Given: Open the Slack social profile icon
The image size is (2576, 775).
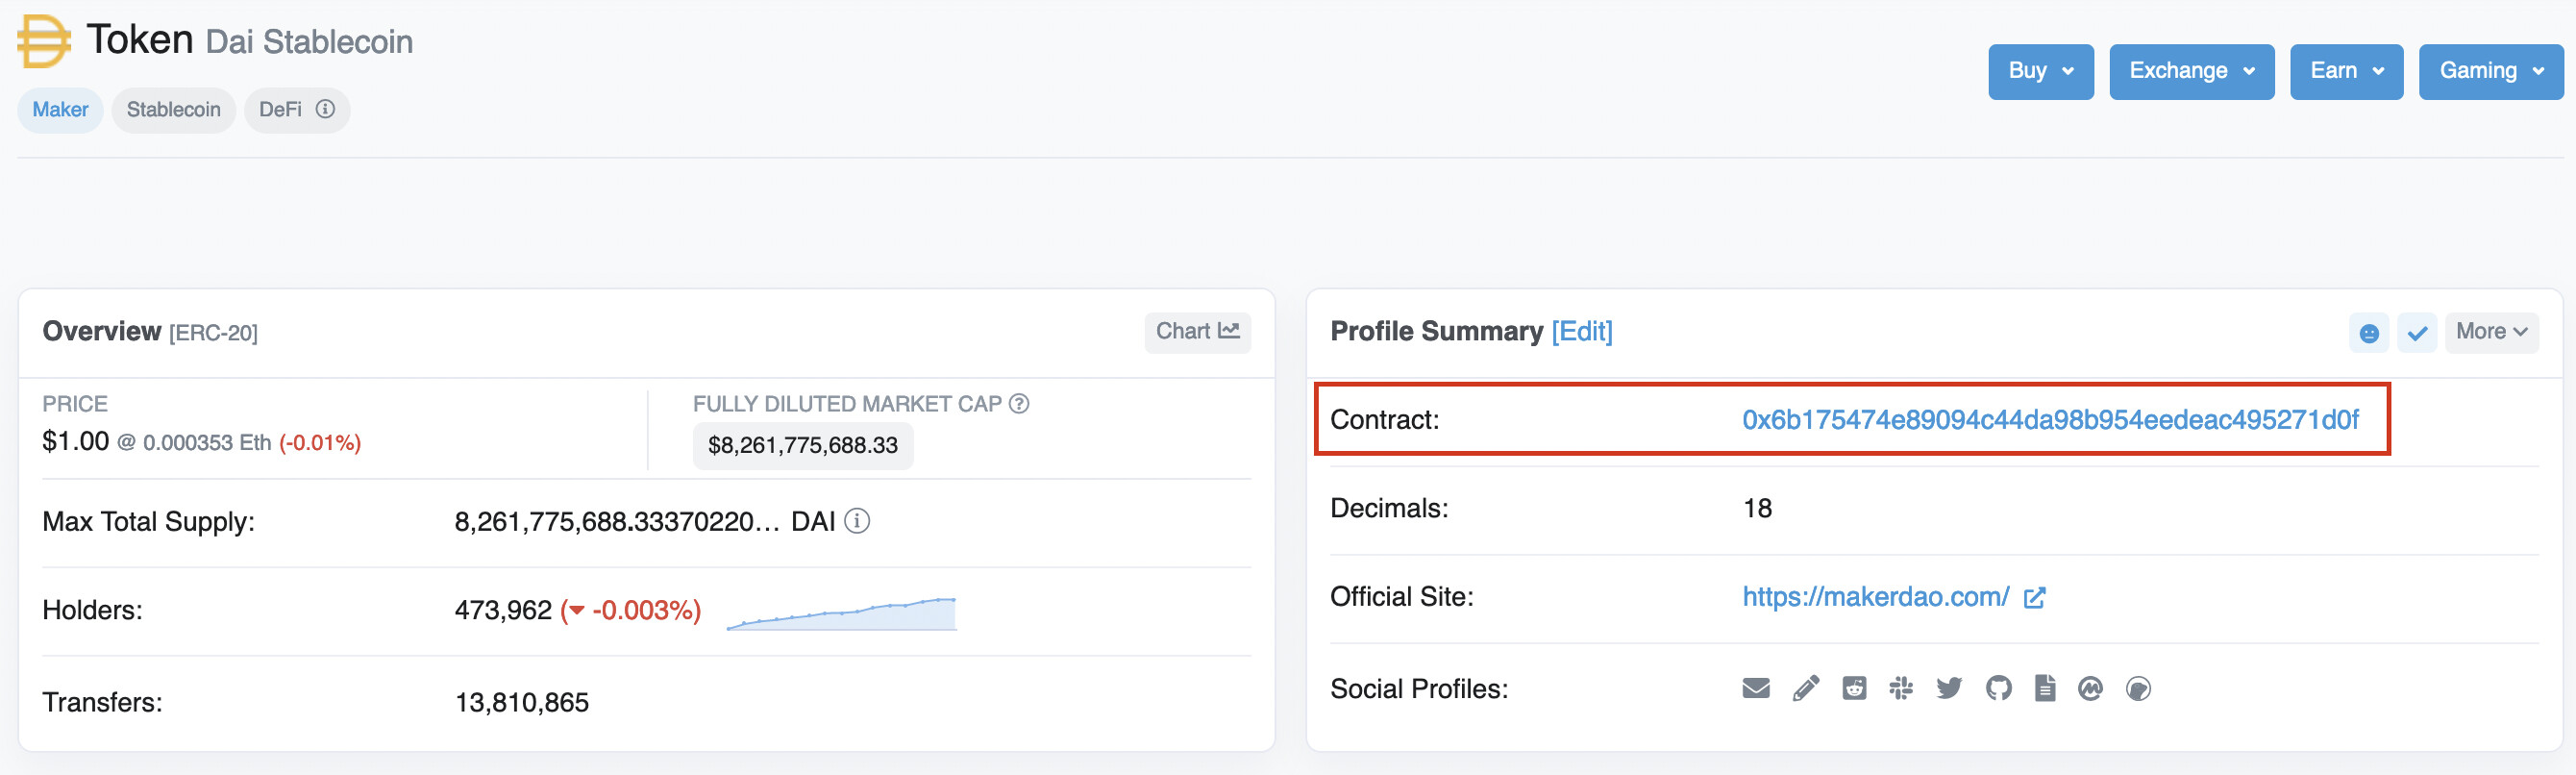Looking at the screenshot, I should click(x=1901, y=688).
